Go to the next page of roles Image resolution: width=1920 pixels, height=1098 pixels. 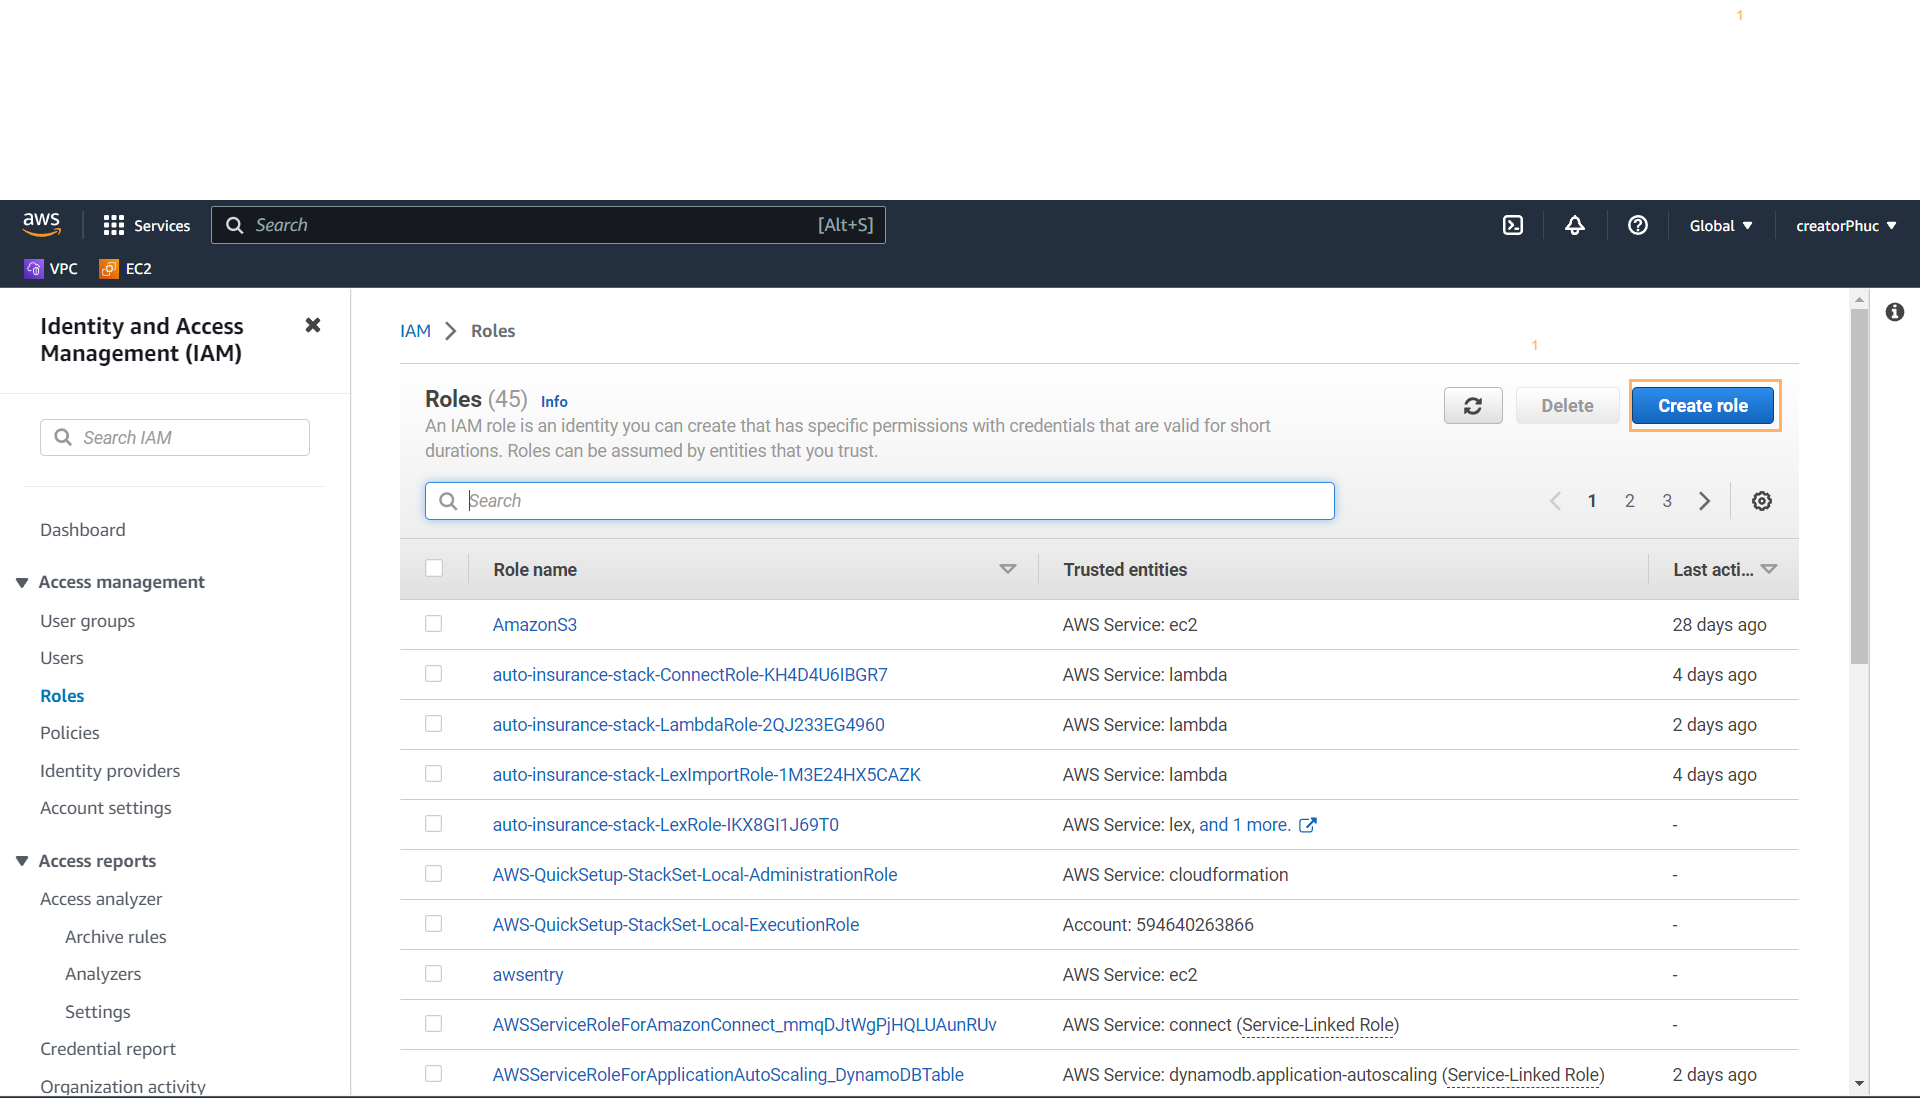point(1705,501)
